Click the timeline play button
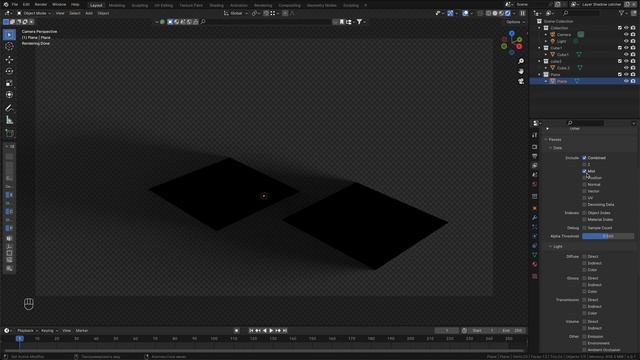640x360 pixels. point(271,331)
